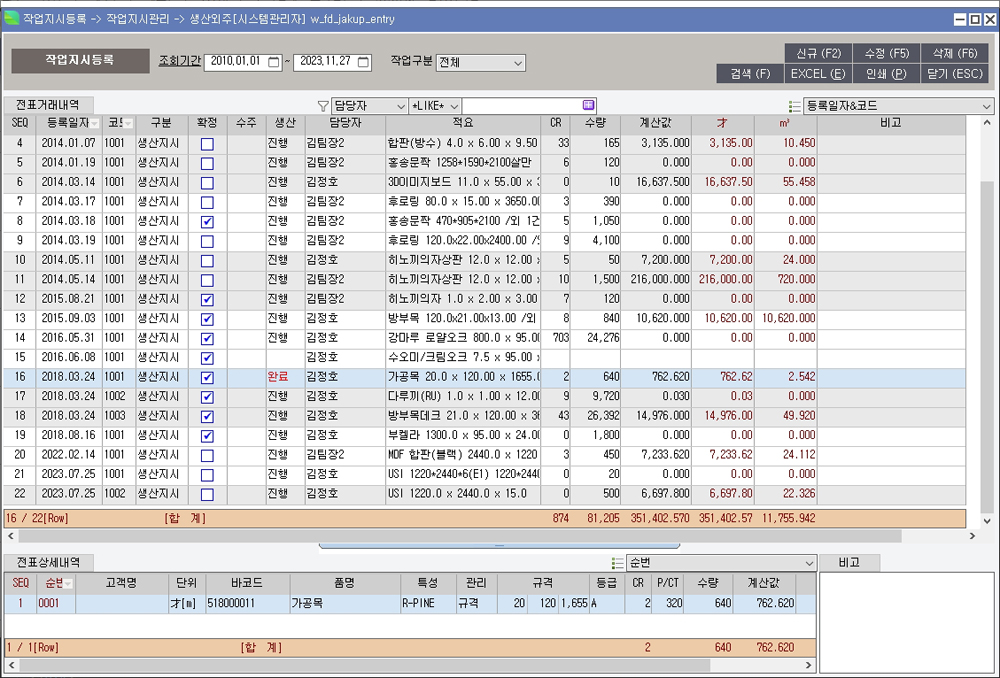Select row 17 with code 1002 on 2018.03.24
The height and width of the screenshot is (678, 1000).
485,397
